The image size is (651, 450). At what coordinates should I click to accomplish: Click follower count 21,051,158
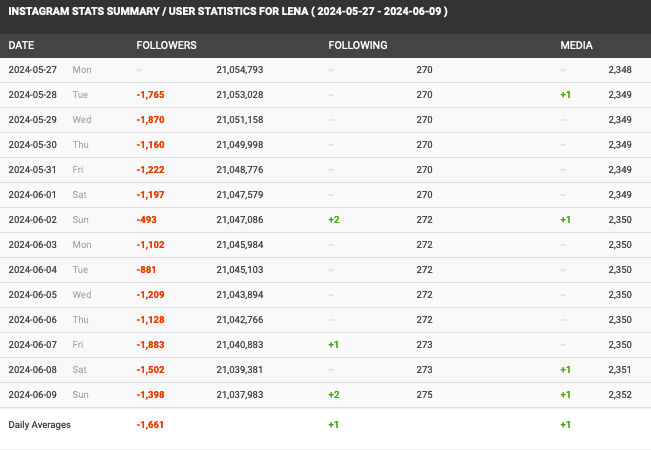click(240, 120)
